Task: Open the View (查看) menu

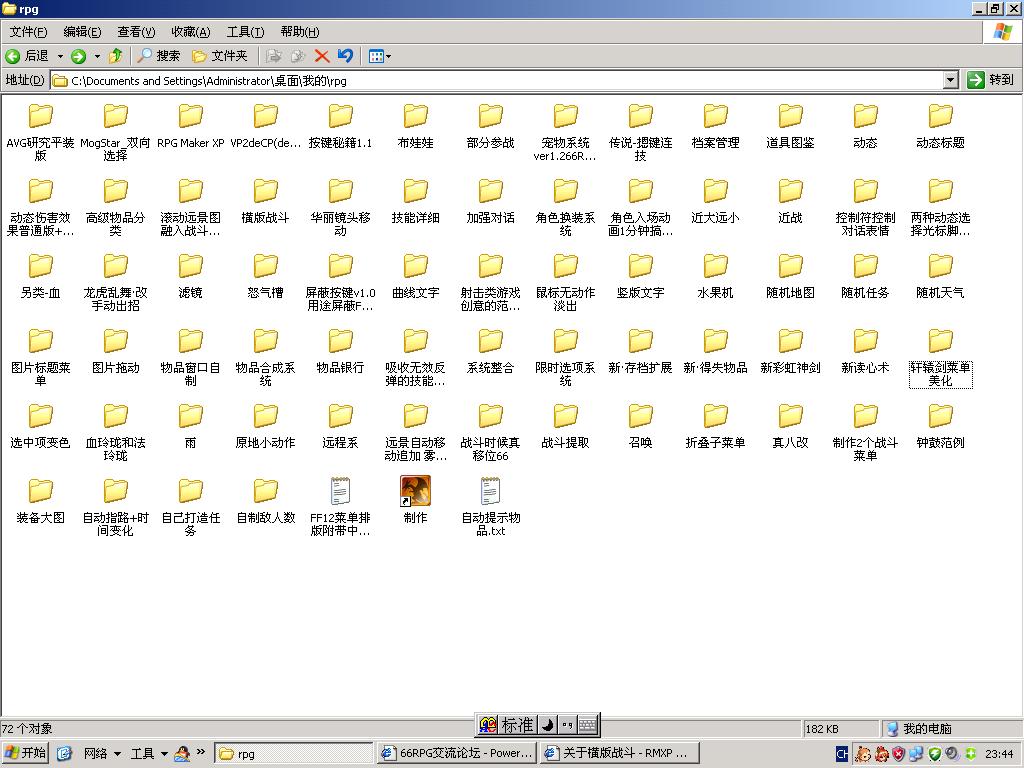Action: pos(136,32)
